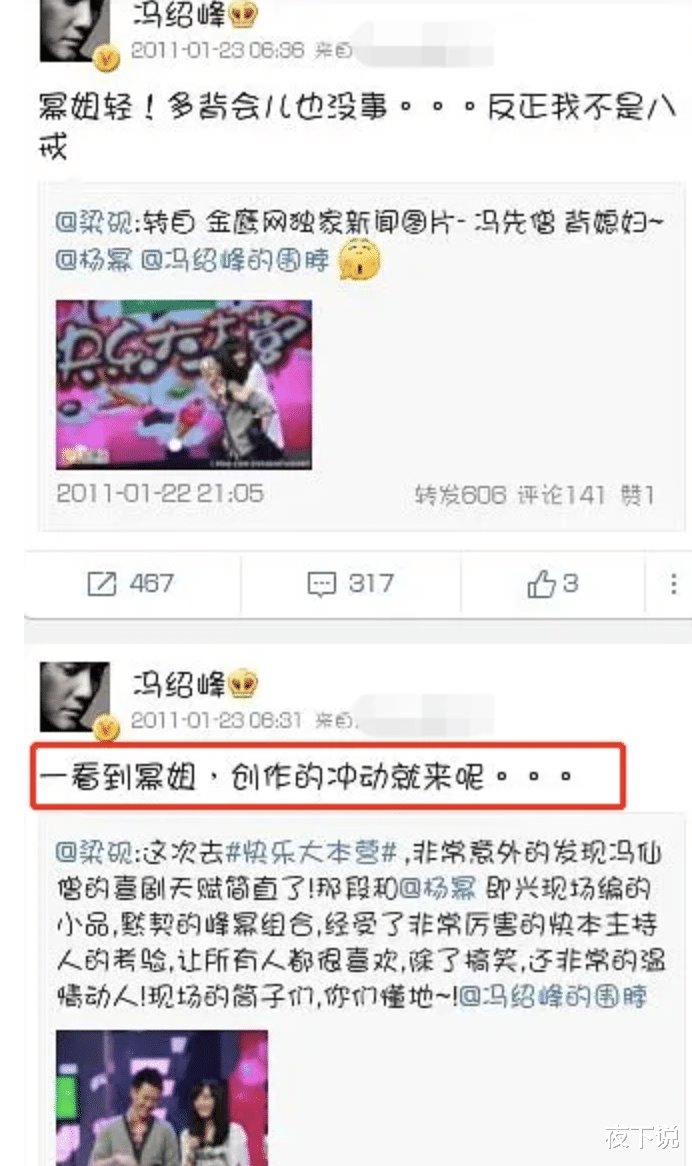
Task: Click the repost icon showing 467
Action: pyautogui.click(x=102, y=584)
